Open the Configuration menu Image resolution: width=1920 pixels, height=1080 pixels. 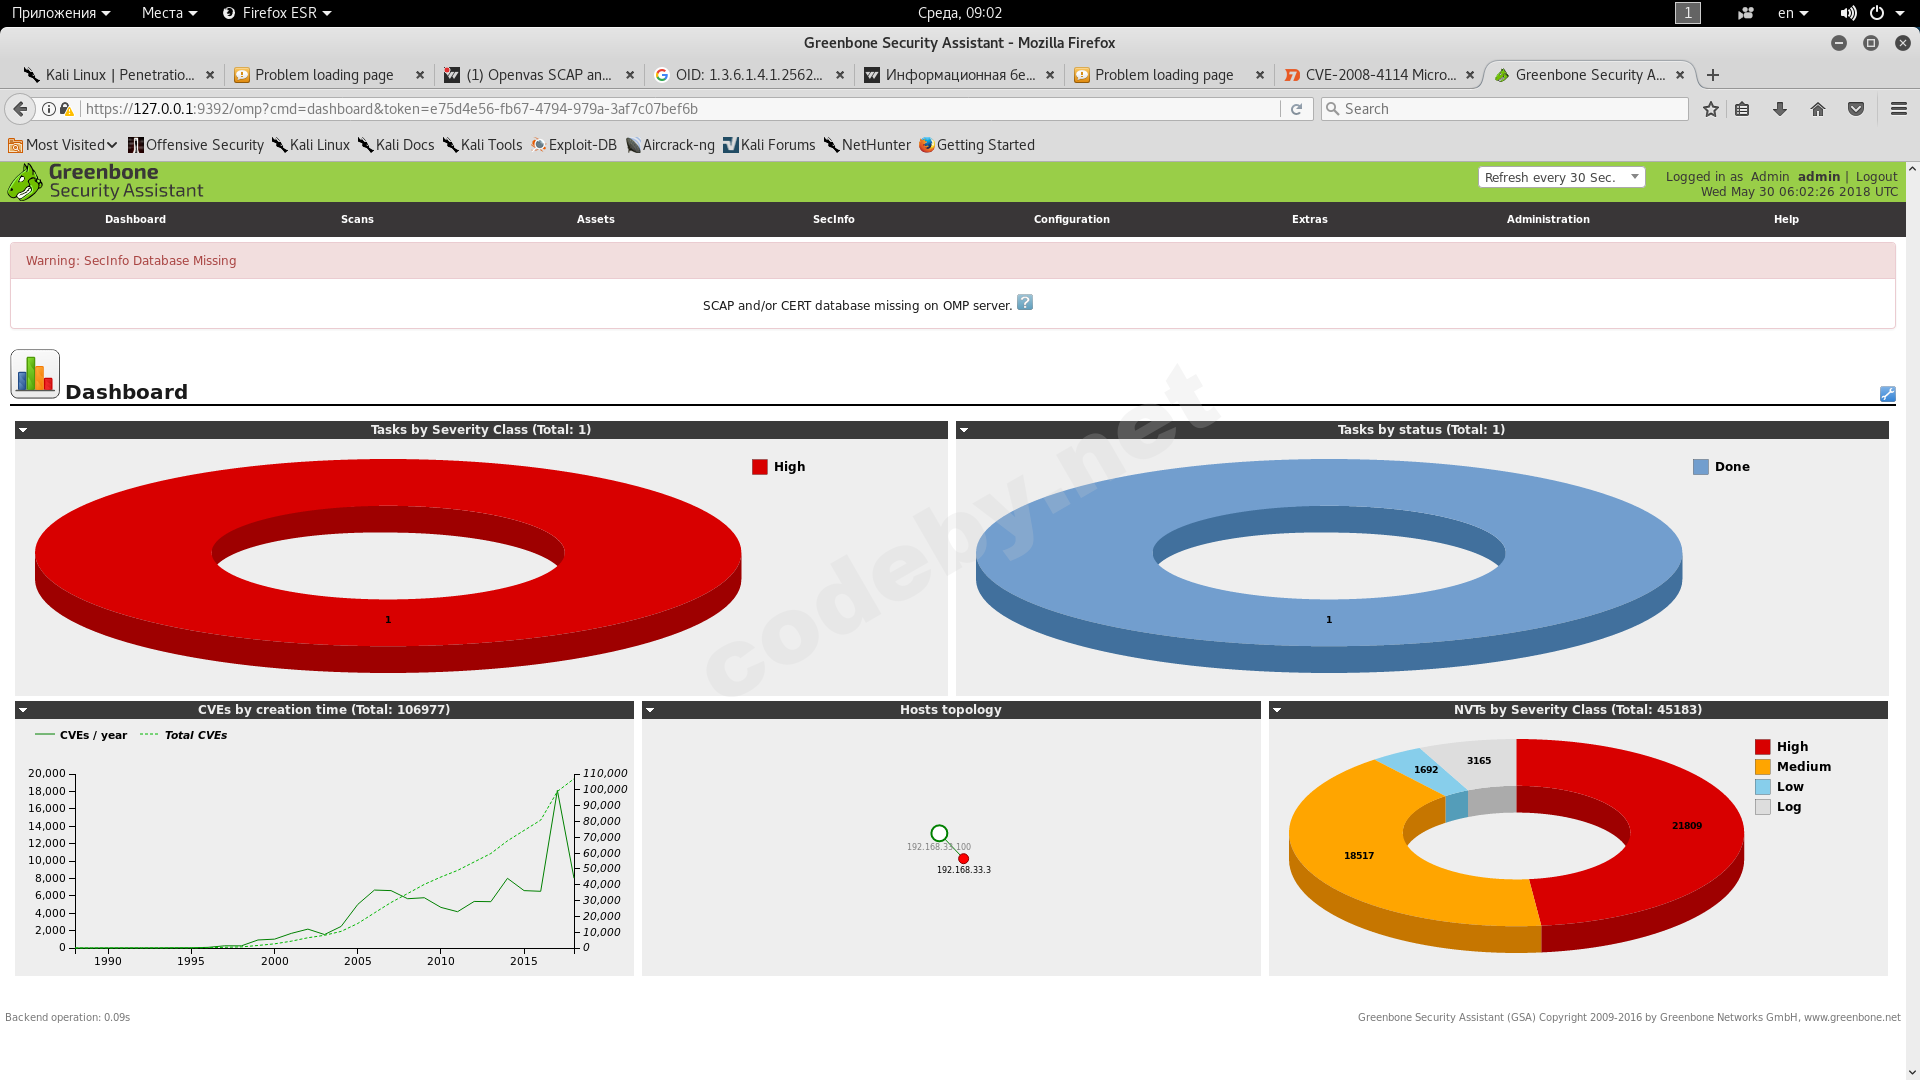[x=1071, y=219]
